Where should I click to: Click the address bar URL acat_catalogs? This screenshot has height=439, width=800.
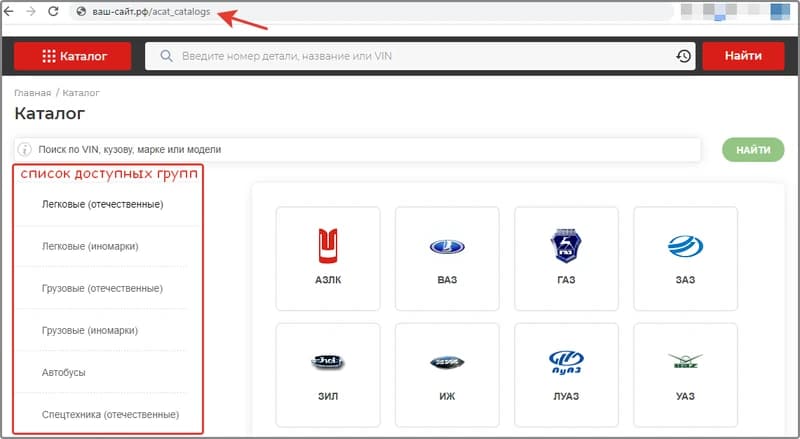click(x=151, y=12)
